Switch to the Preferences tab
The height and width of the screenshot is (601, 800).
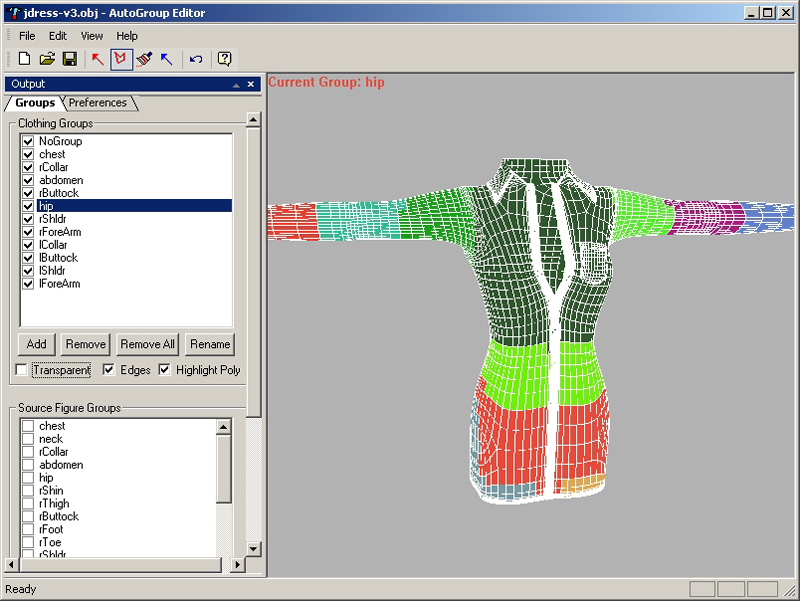[98, 103]
